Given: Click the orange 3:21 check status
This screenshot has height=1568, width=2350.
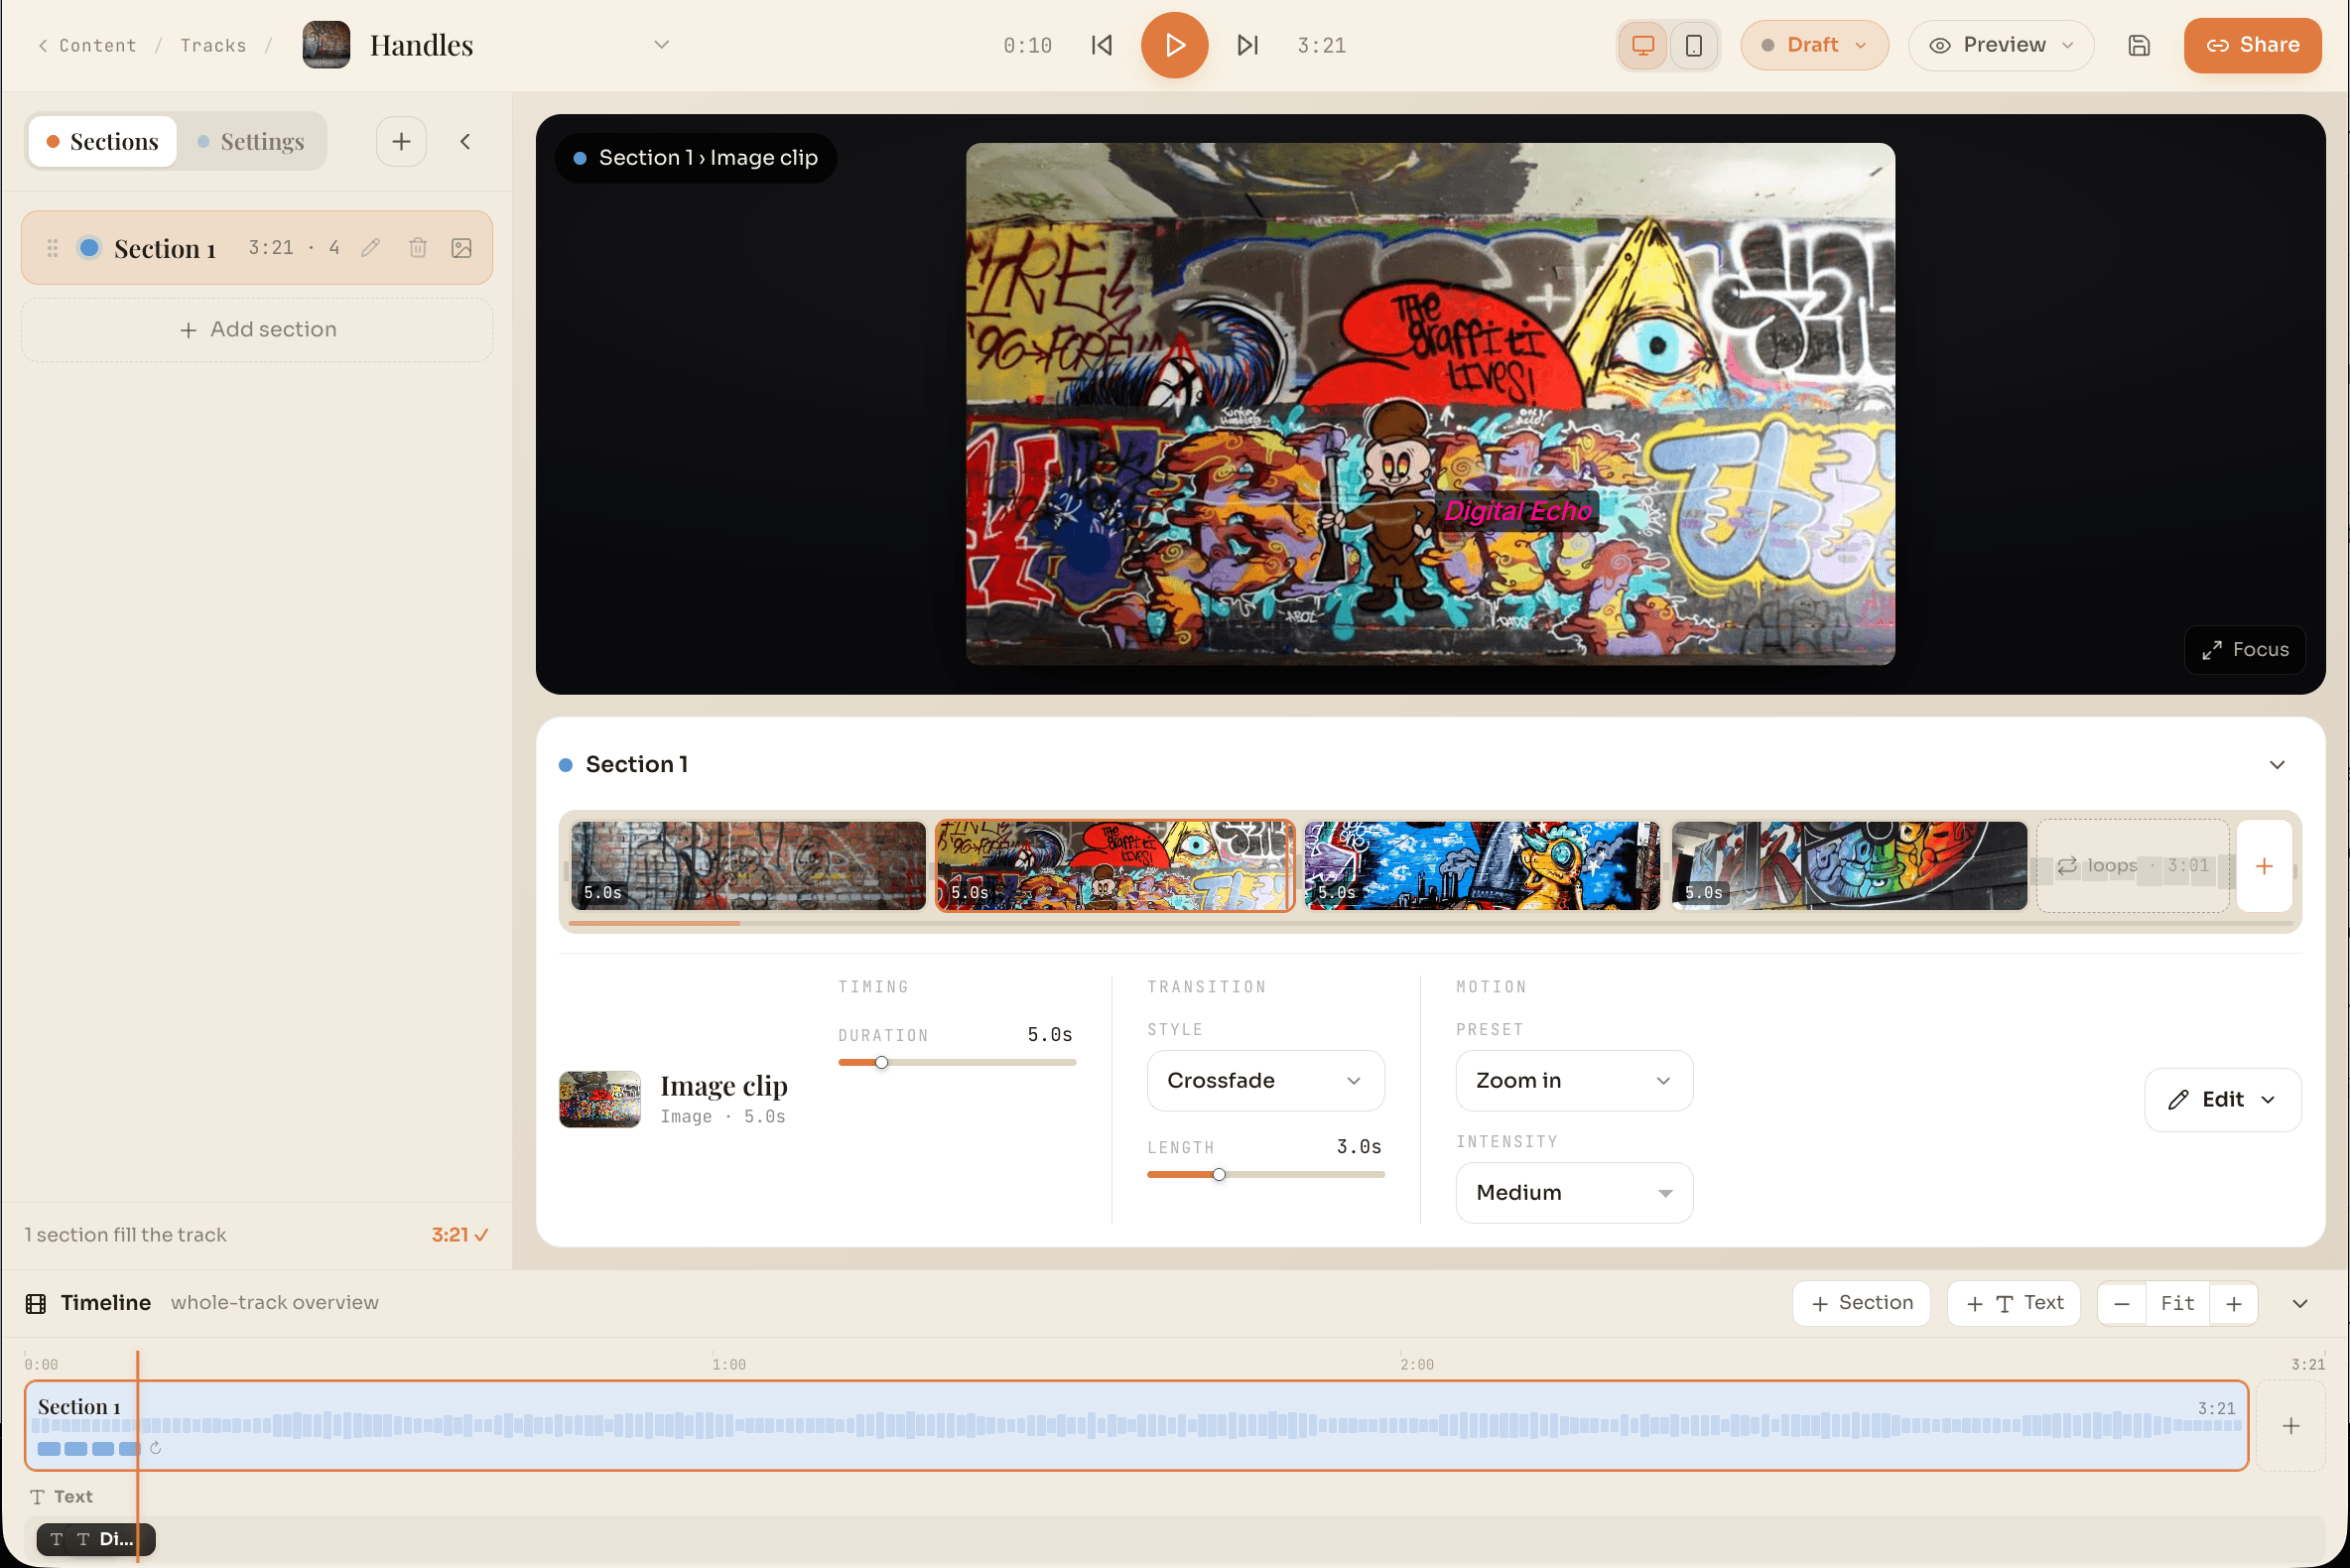Looking at the screenshot, I should pos(460,1235).
